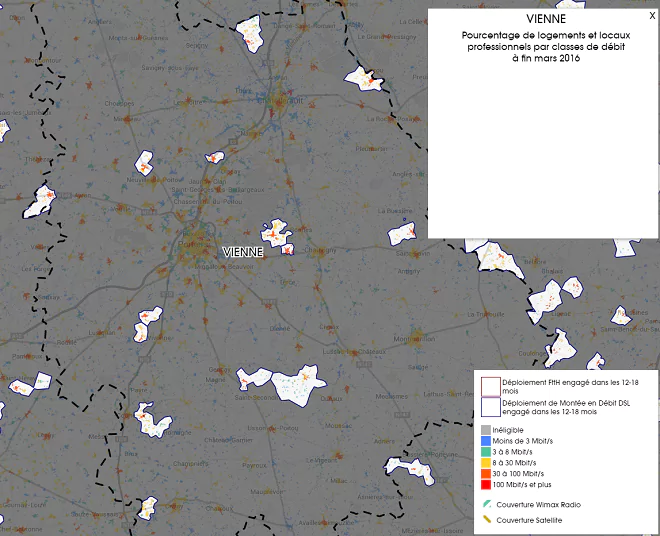
Task: Click the Montmorillon town on the map
Action: (x=414, y=339)
